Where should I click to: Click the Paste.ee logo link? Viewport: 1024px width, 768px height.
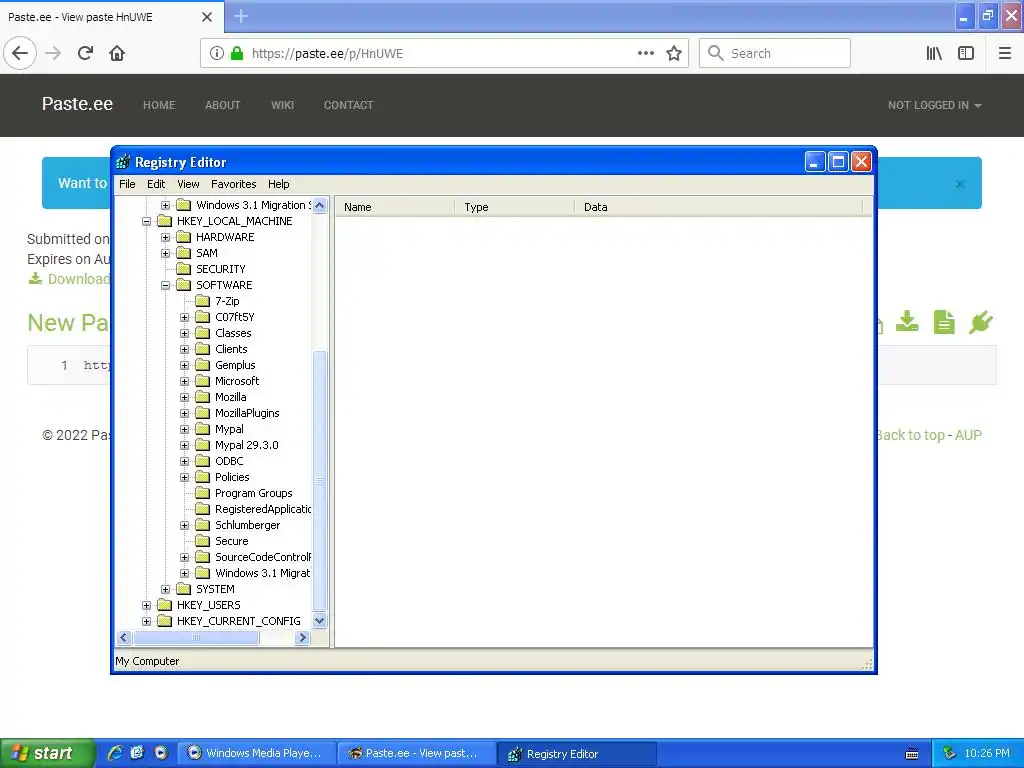tap(77, 104)
